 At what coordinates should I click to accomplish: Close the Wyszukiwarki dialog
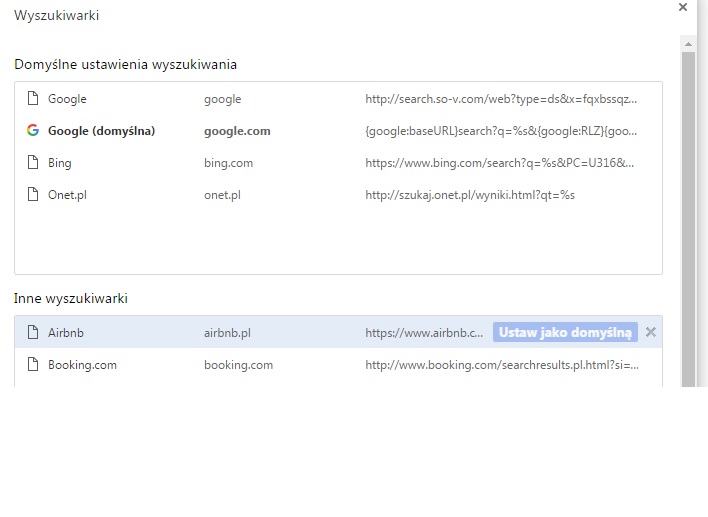(x=683, y=7)
